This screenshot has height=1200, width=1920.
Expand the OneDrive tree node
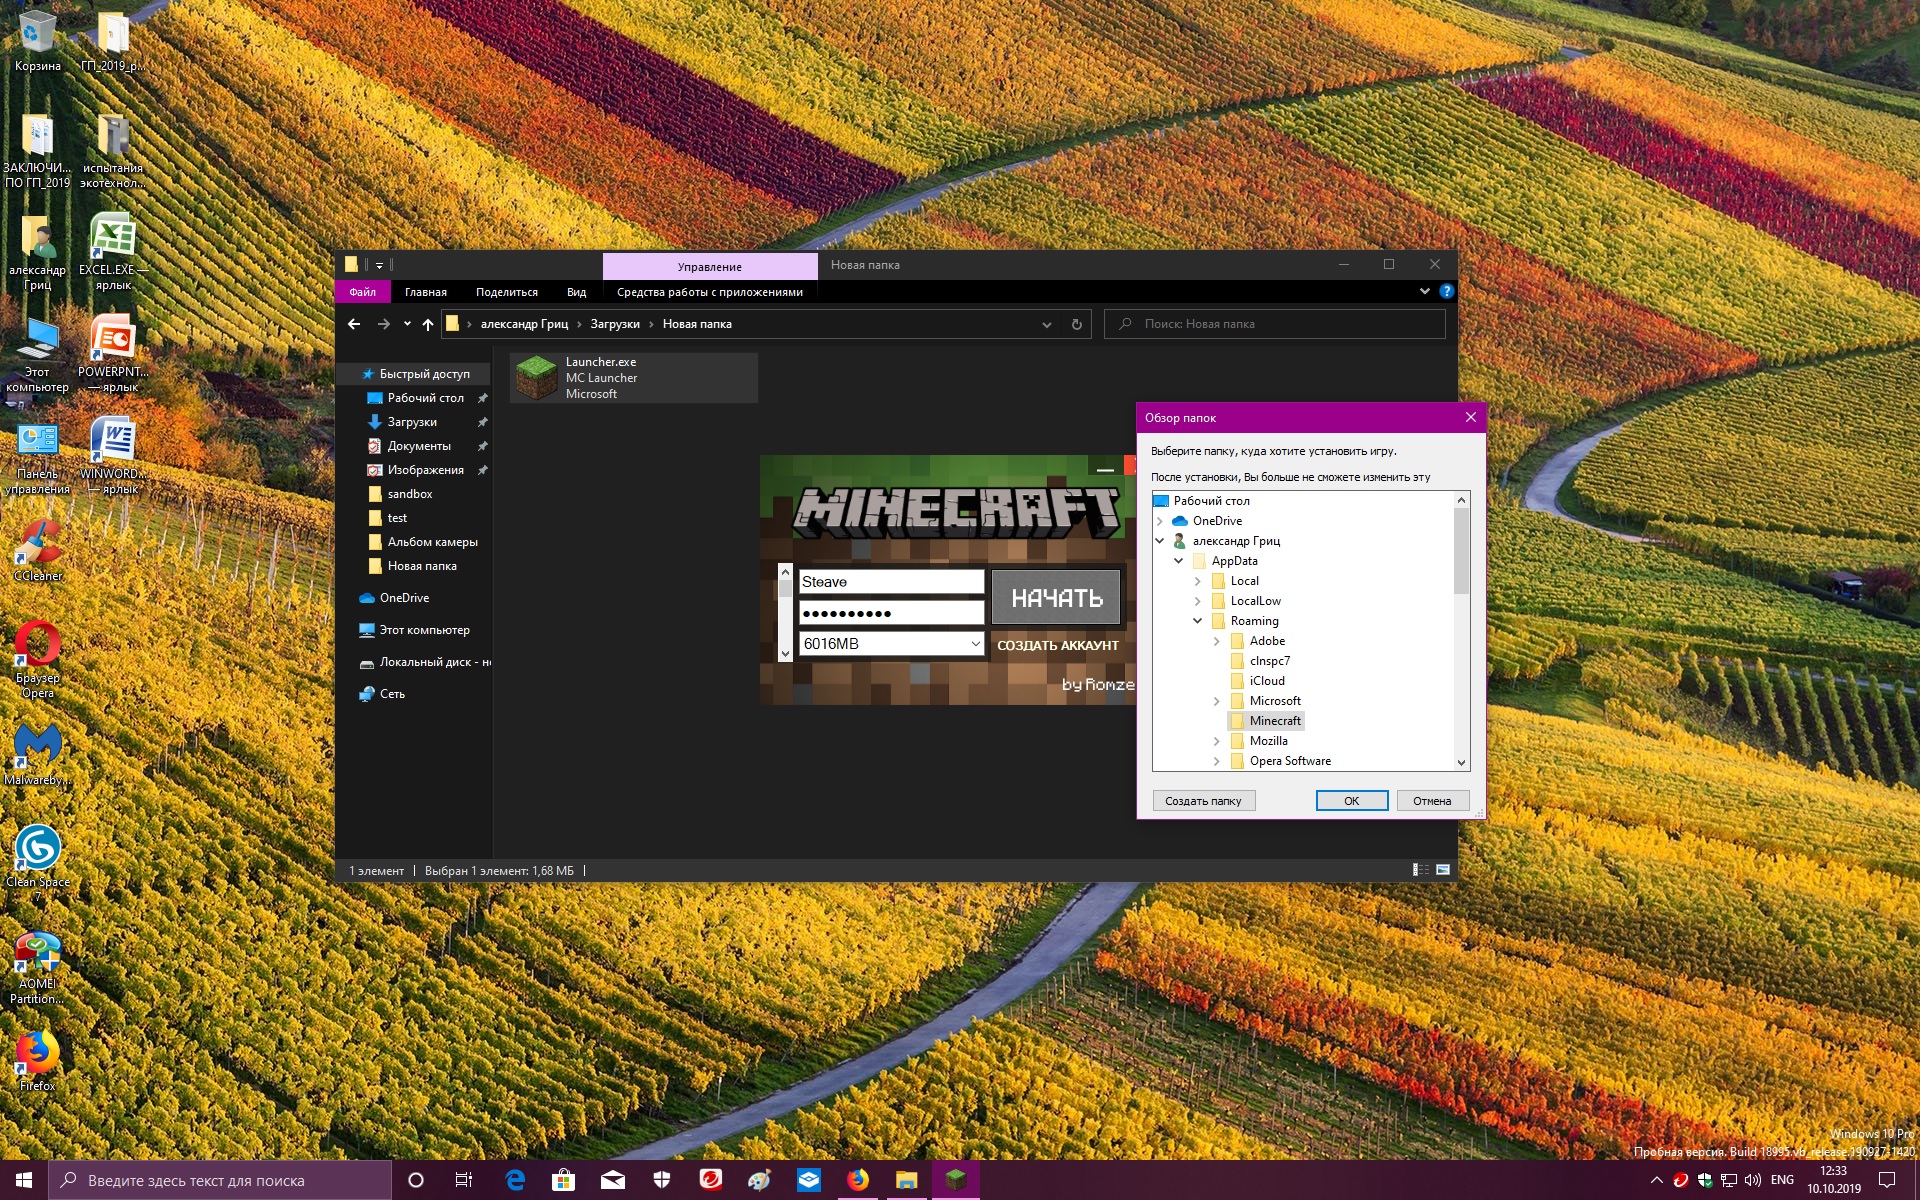(1160, 521)
